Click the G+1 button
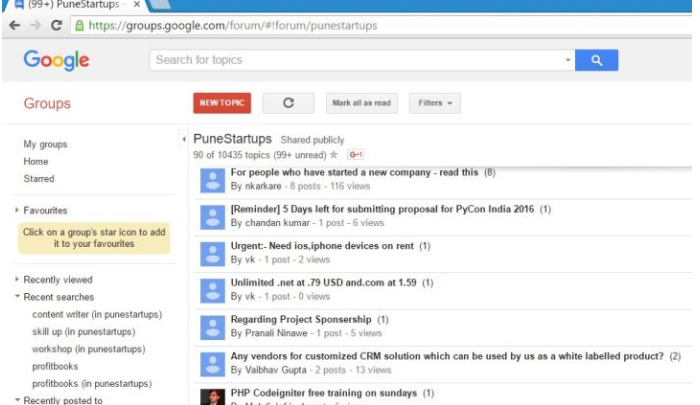 pos(355,154)
